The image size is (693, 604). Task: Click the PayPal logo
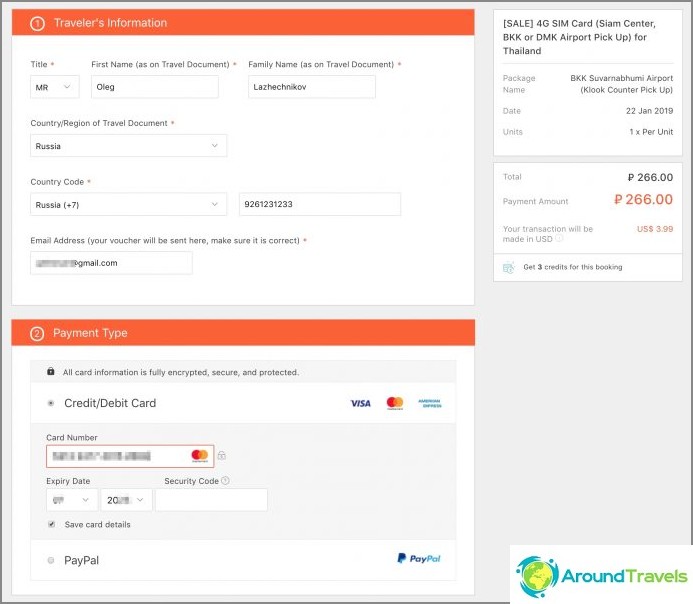click(x=419, y=558)
